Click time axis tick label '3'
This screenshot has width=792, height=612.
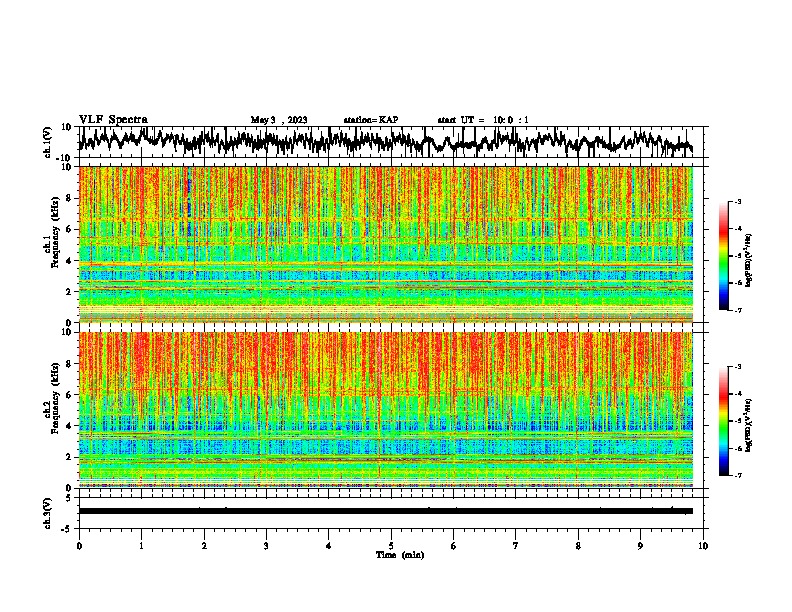click(x=266, y=546)
